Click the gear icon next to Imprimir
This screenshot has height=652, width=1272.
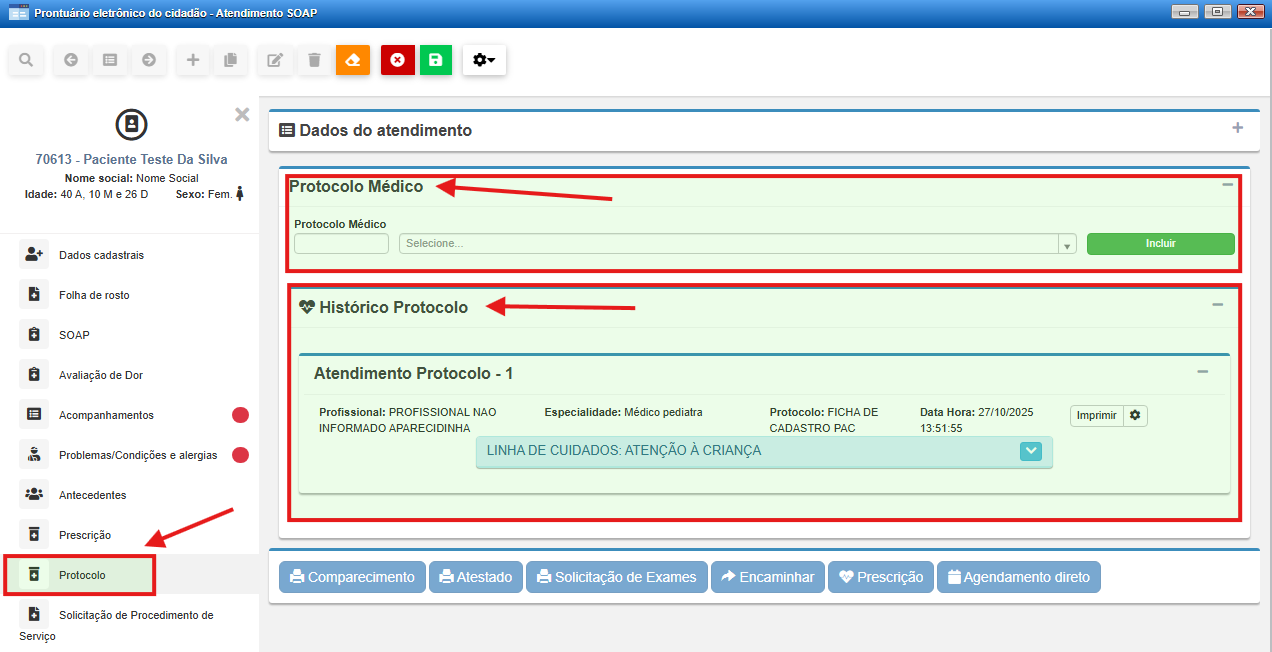(1135, 415)
